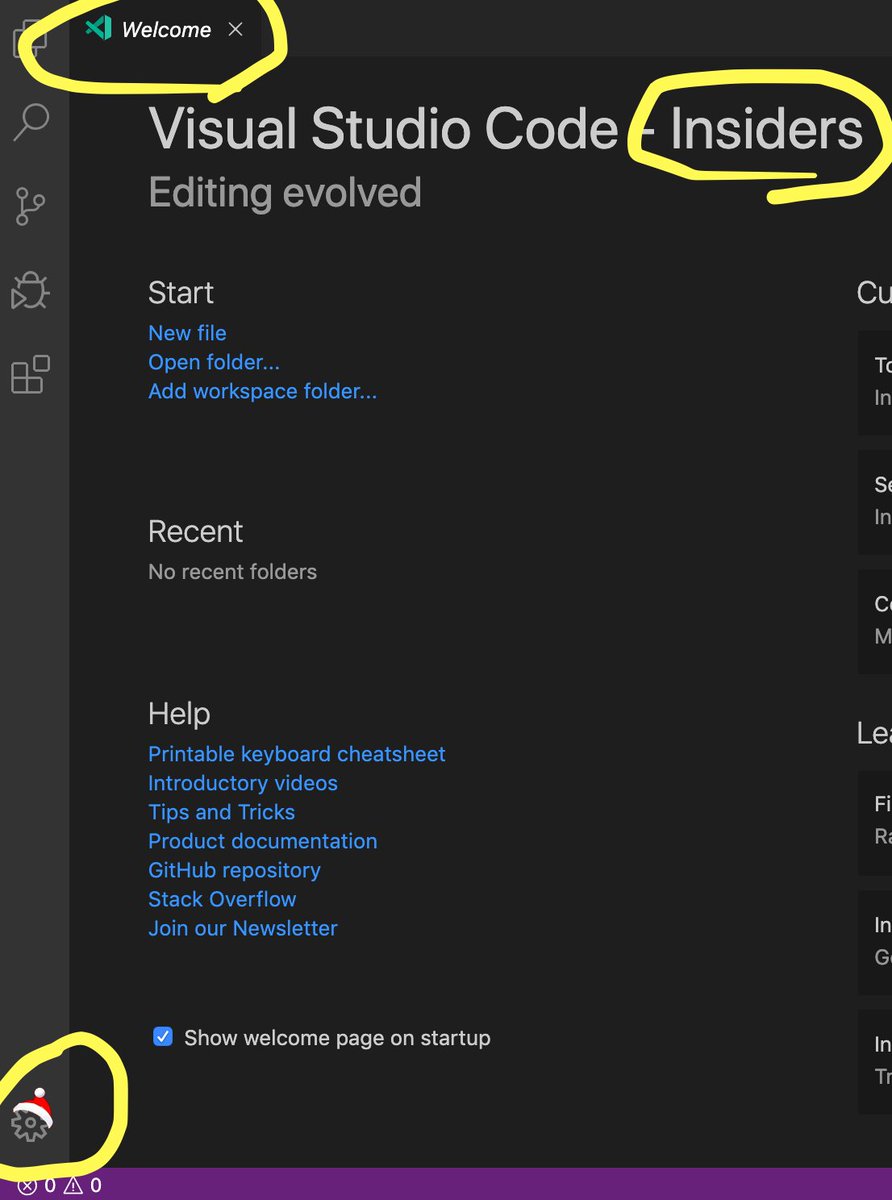The width and height of the screenshot is (892, 1200).
Task: Close the Welcome tab
Action: pyautogui.click(x=236, y=30)
